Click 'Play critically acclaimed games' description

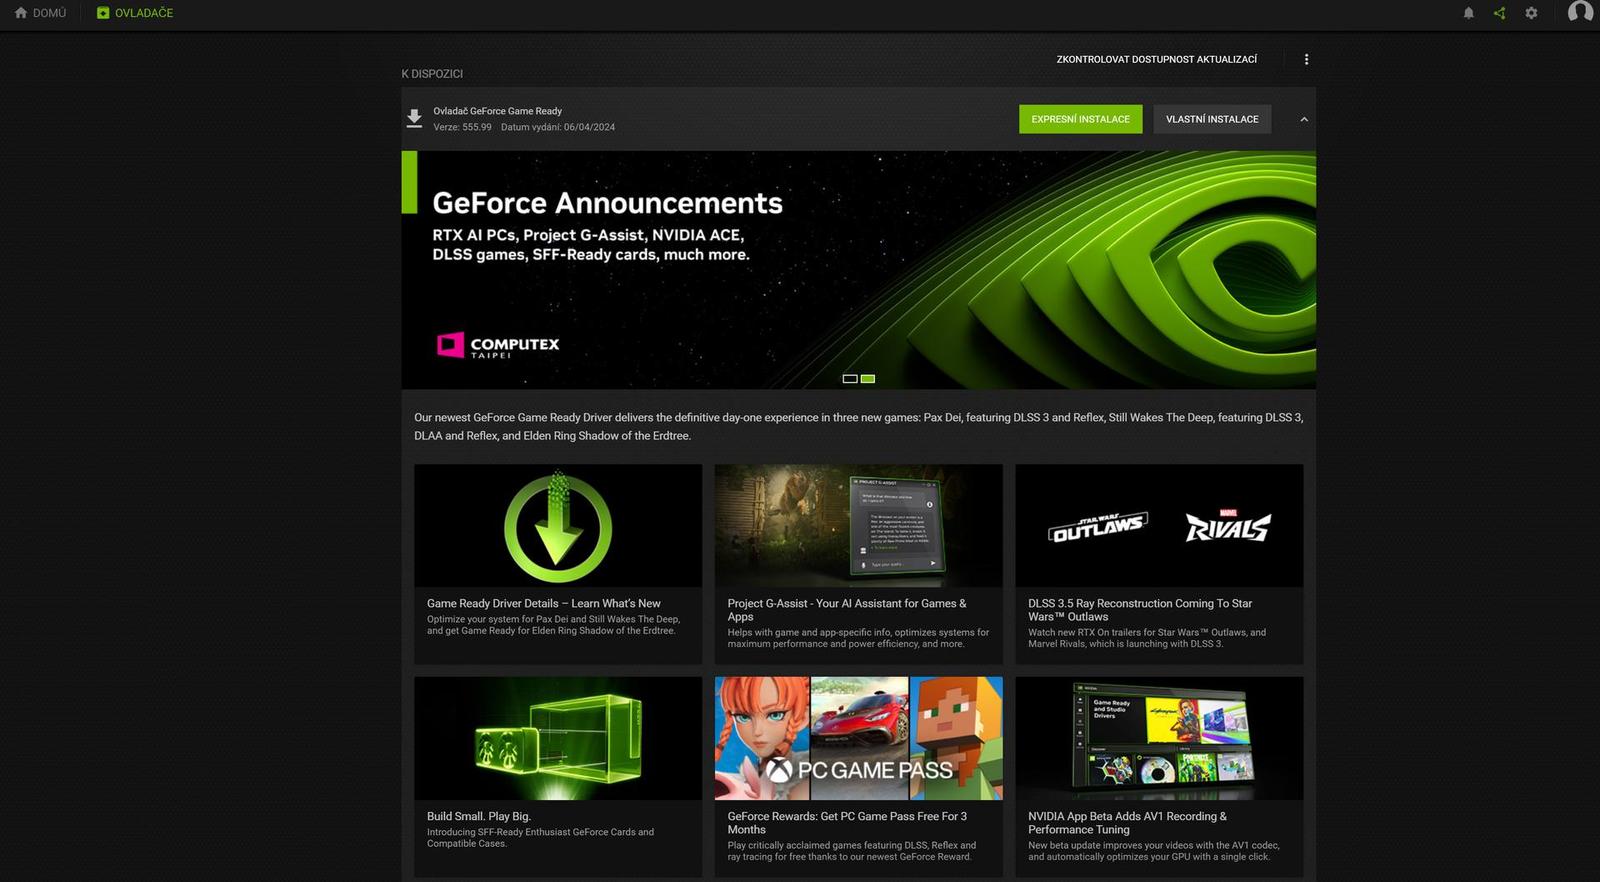[852, 851]
